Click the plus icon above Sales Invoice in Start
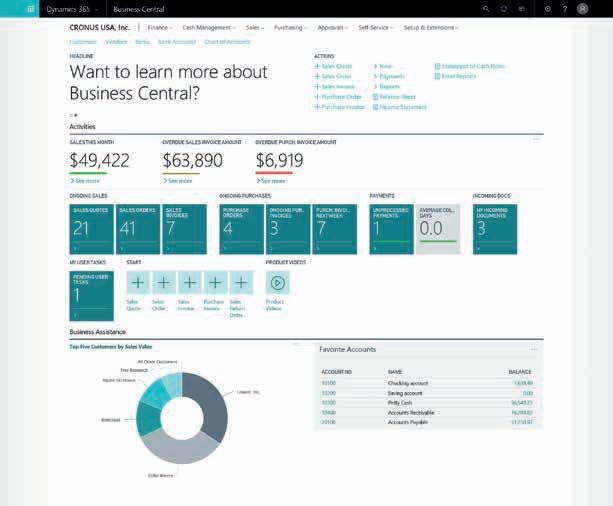Image resolution: width=613 pixels, height=506 pixels. click(x=190, y=283)
